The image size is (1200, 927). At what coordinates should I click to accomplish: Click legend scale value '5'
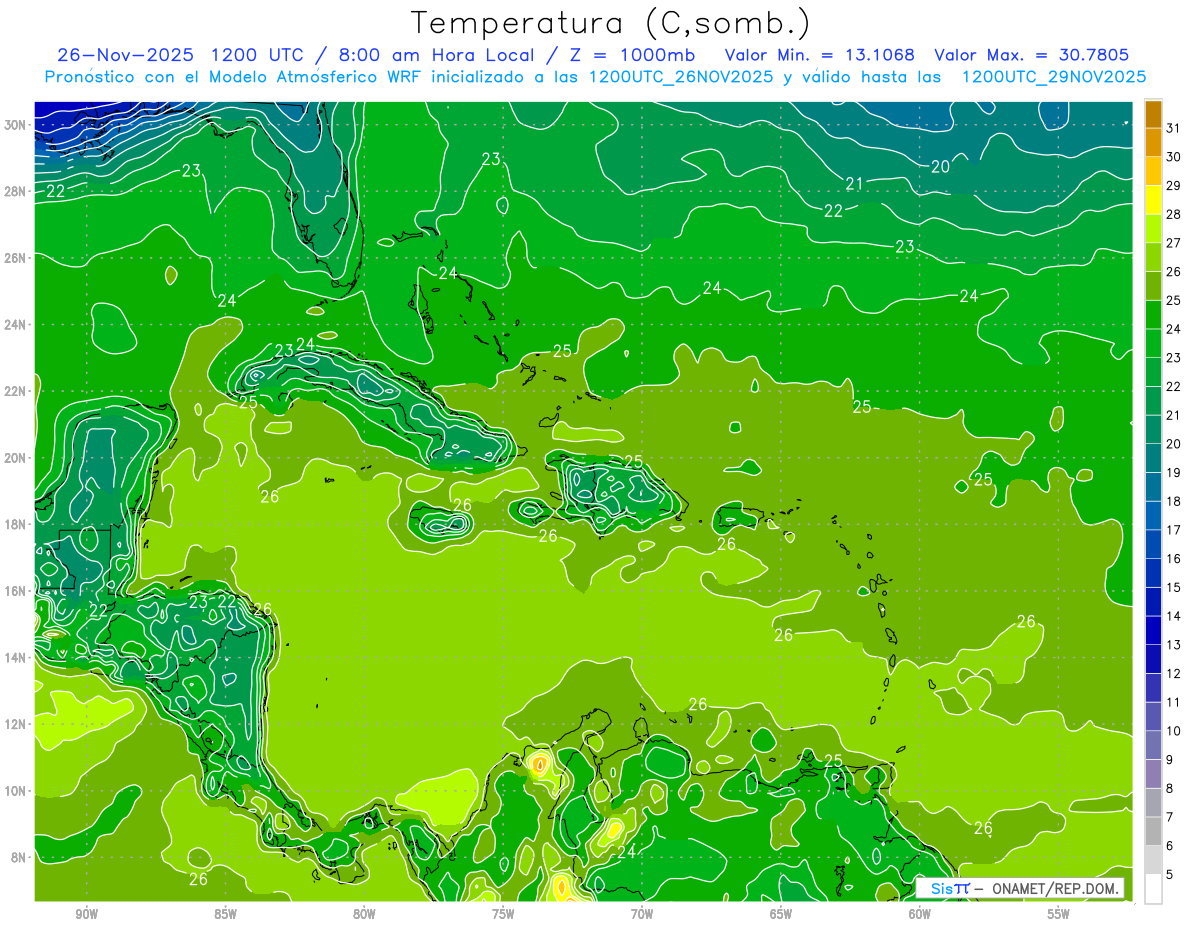pyautogui.click(x=1170, y=875)
